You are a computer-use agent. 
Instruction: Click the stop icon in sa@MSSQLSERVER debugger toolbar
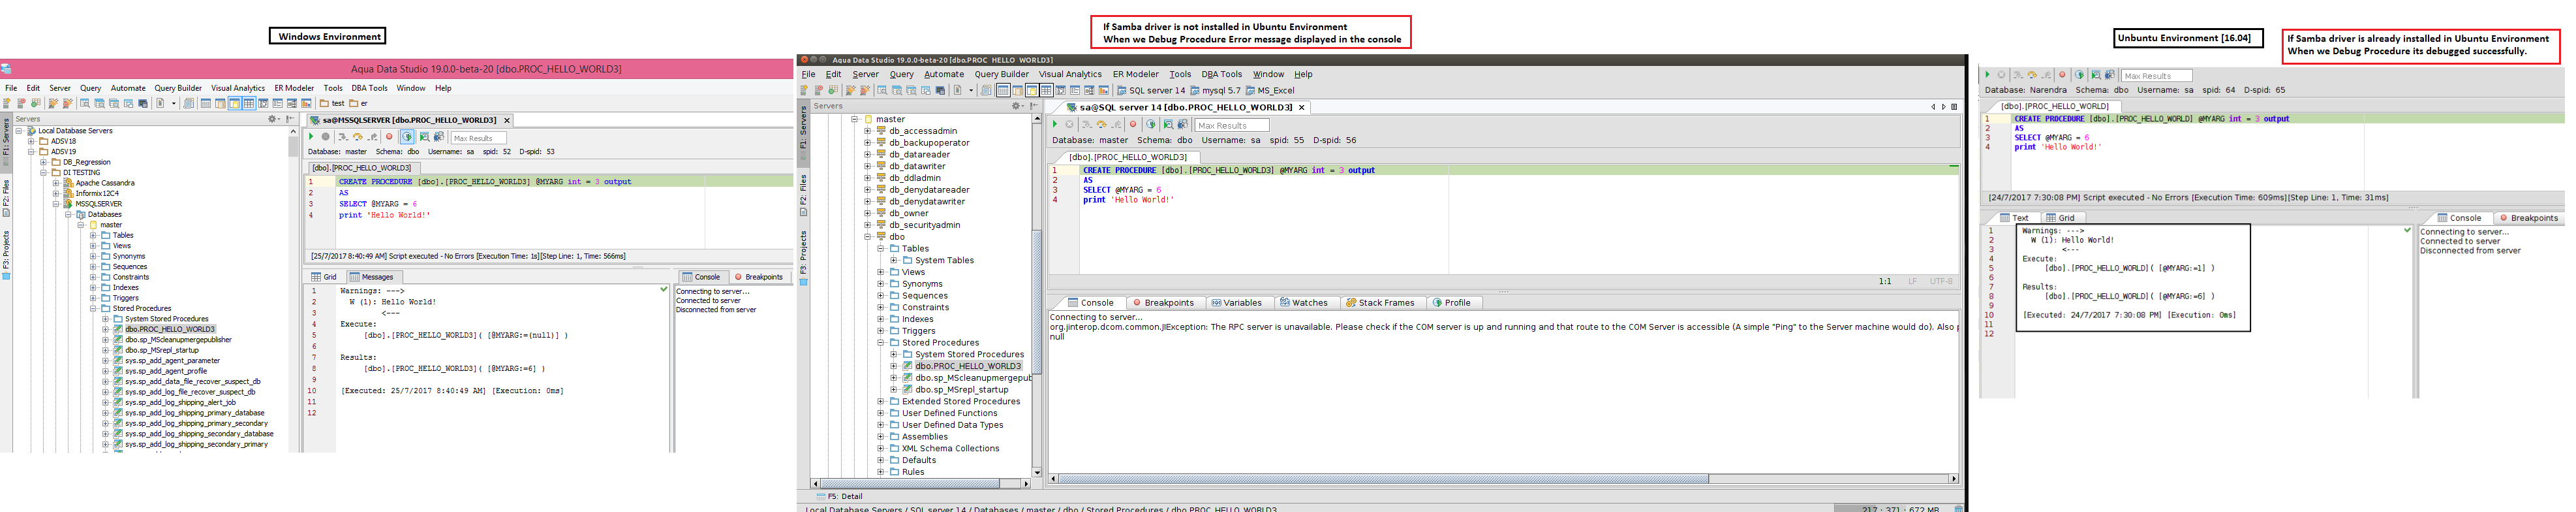click(x=325, y=137)
